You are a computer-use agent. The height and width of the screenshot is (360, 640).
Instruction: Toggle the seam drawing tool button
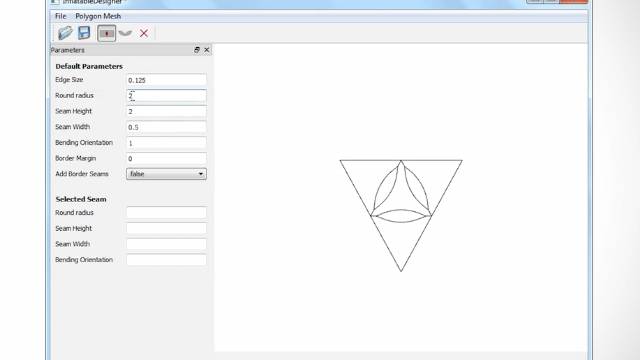pyautogui.click(x=107, y=33)
